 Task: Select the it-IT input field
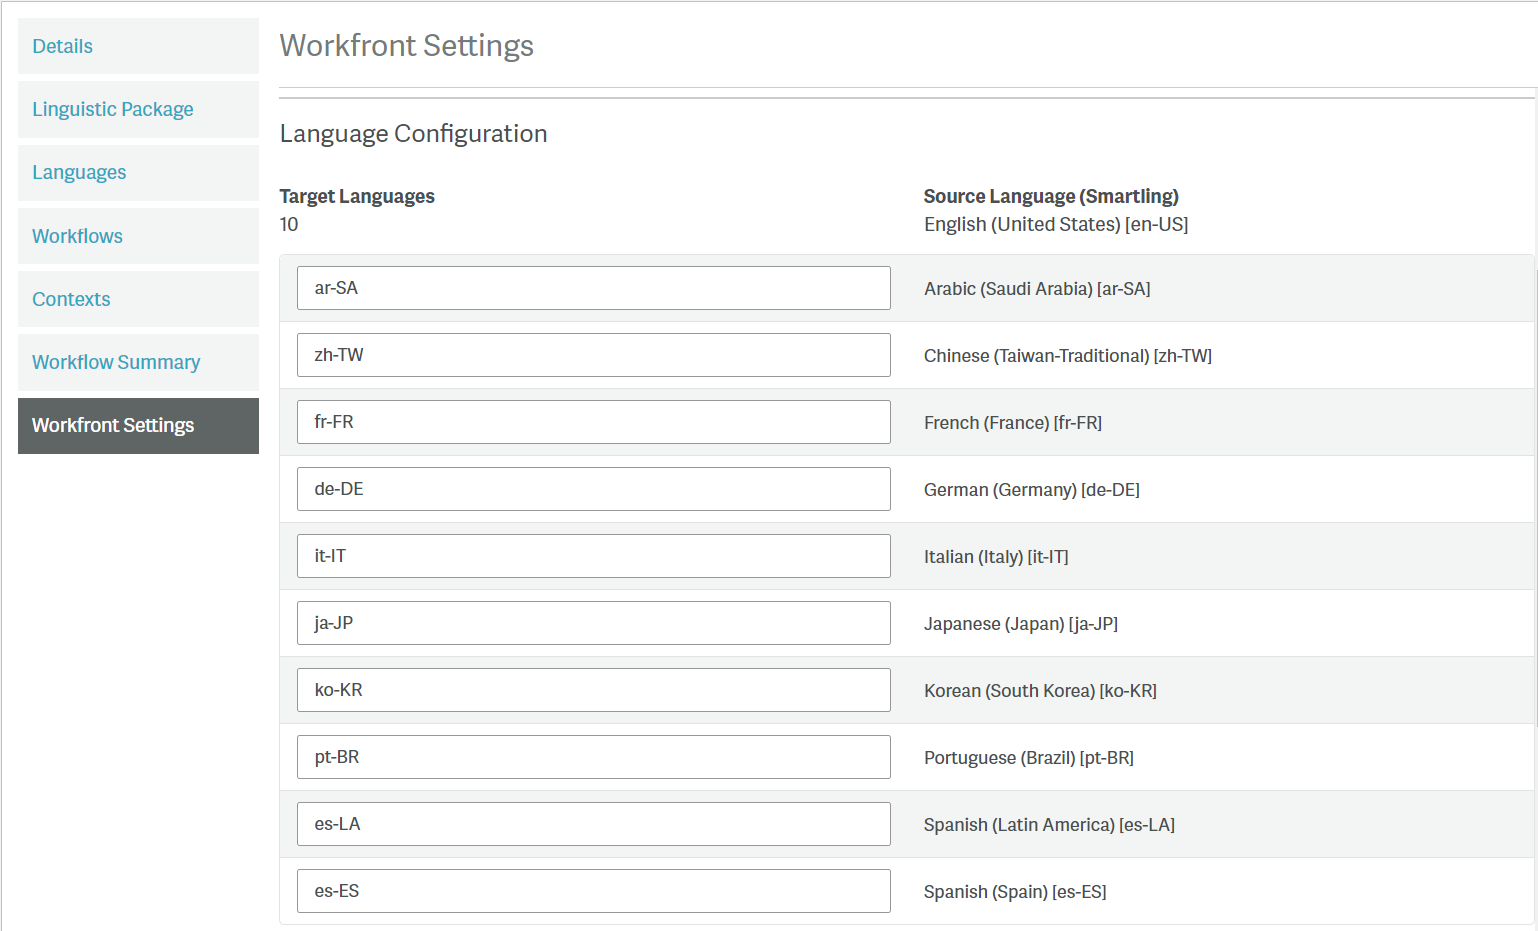pos(593,556)
